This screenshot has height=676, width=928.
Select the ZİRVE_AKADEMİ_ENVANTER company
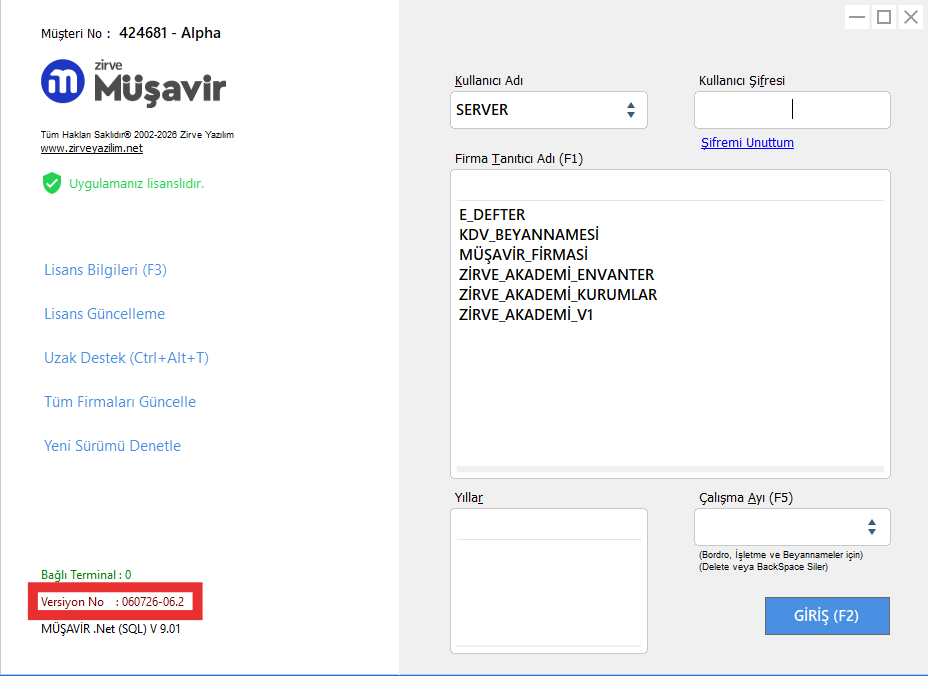[557, 275]
